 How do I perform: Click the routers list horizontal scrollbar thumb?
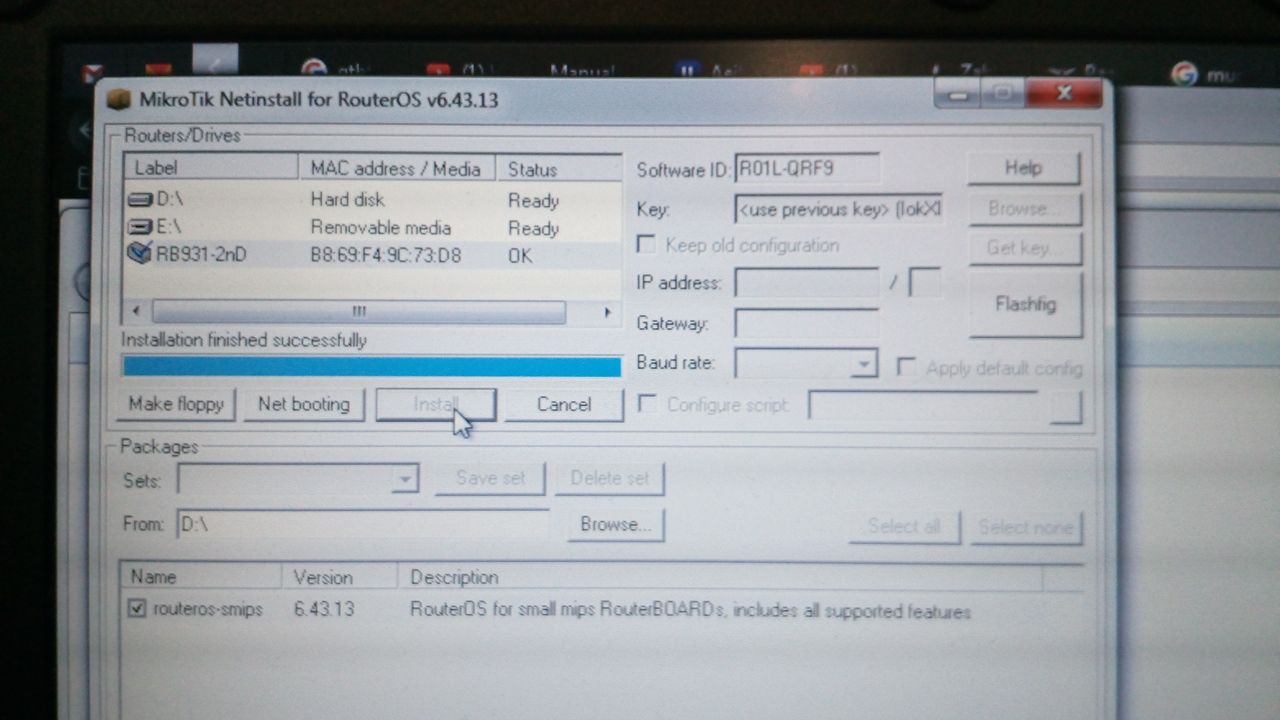pos(359,312)
